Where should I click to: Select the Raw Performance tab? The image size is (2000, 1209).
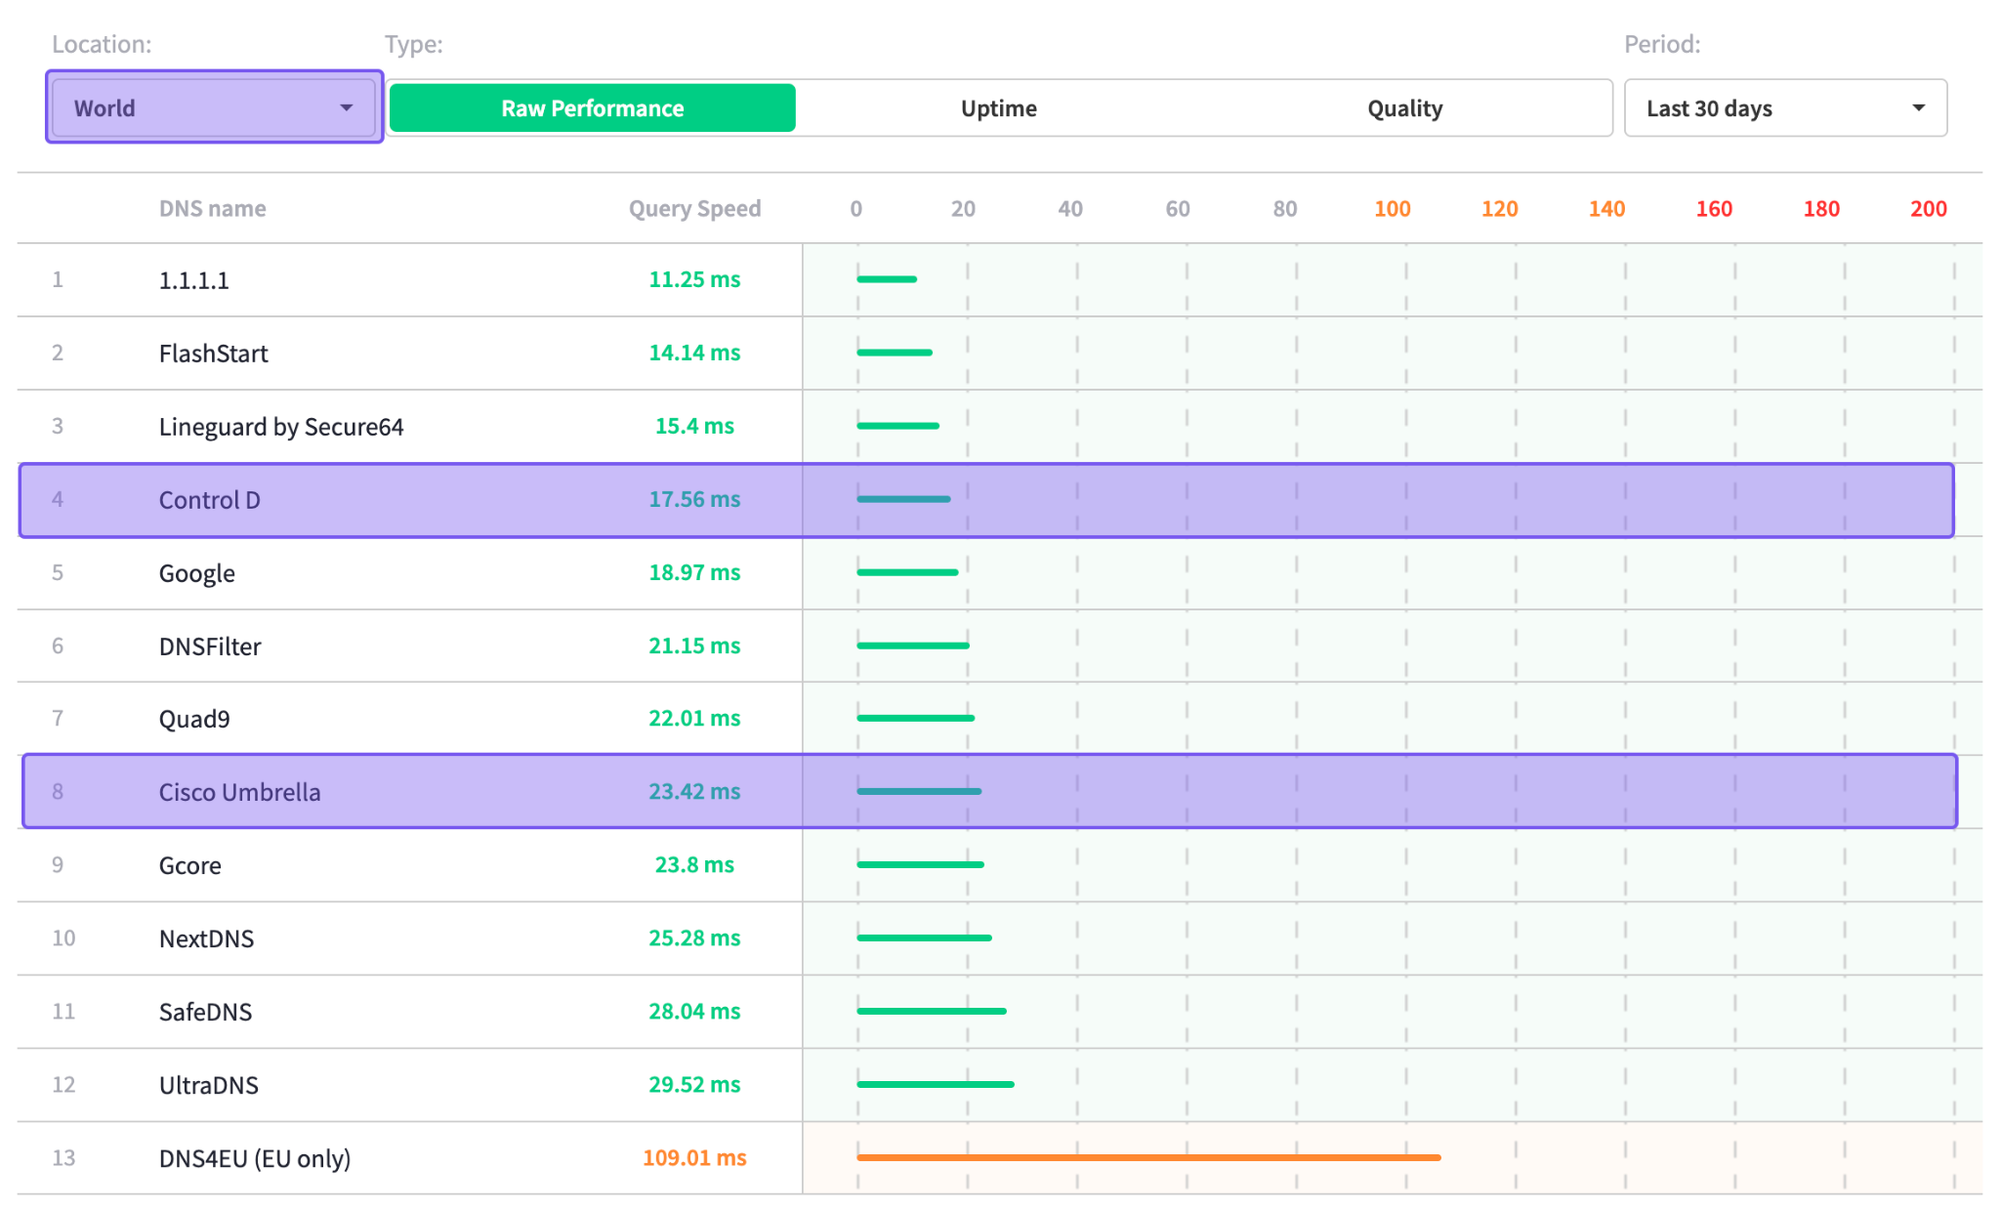(x=592, y=108)
